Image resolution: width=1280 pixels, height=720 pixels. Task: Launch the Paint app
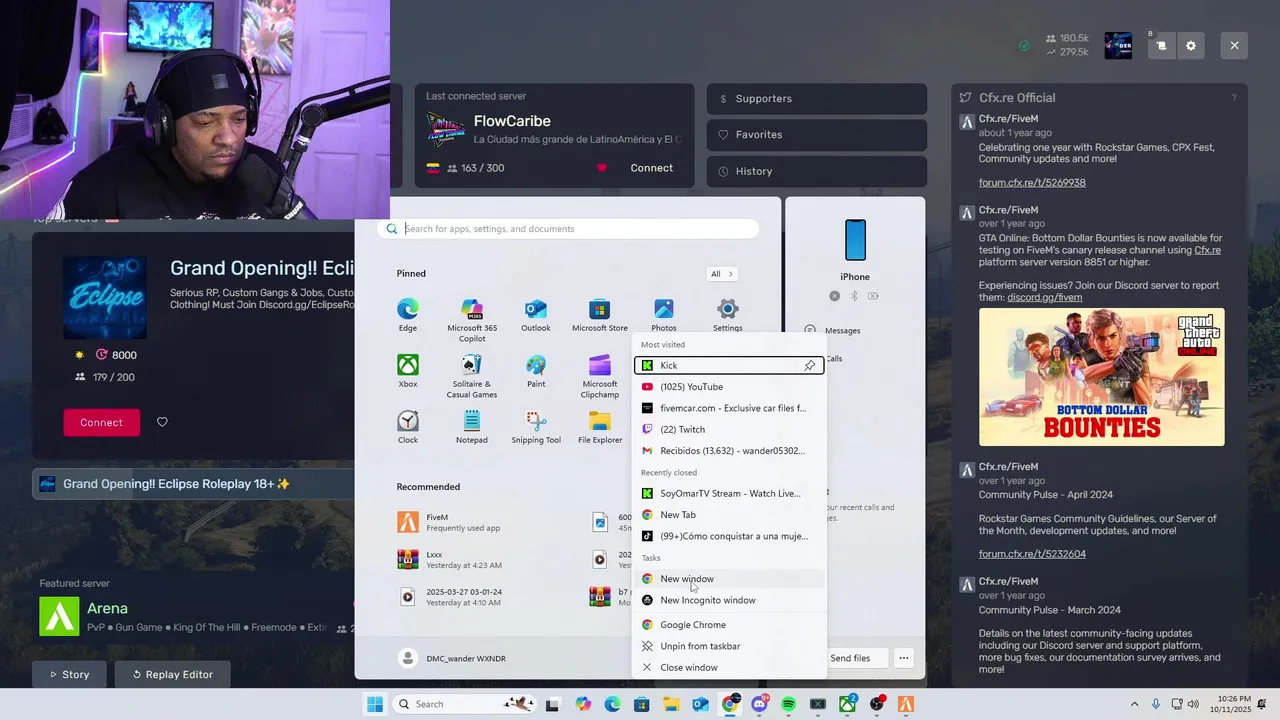tap(536, 371)
